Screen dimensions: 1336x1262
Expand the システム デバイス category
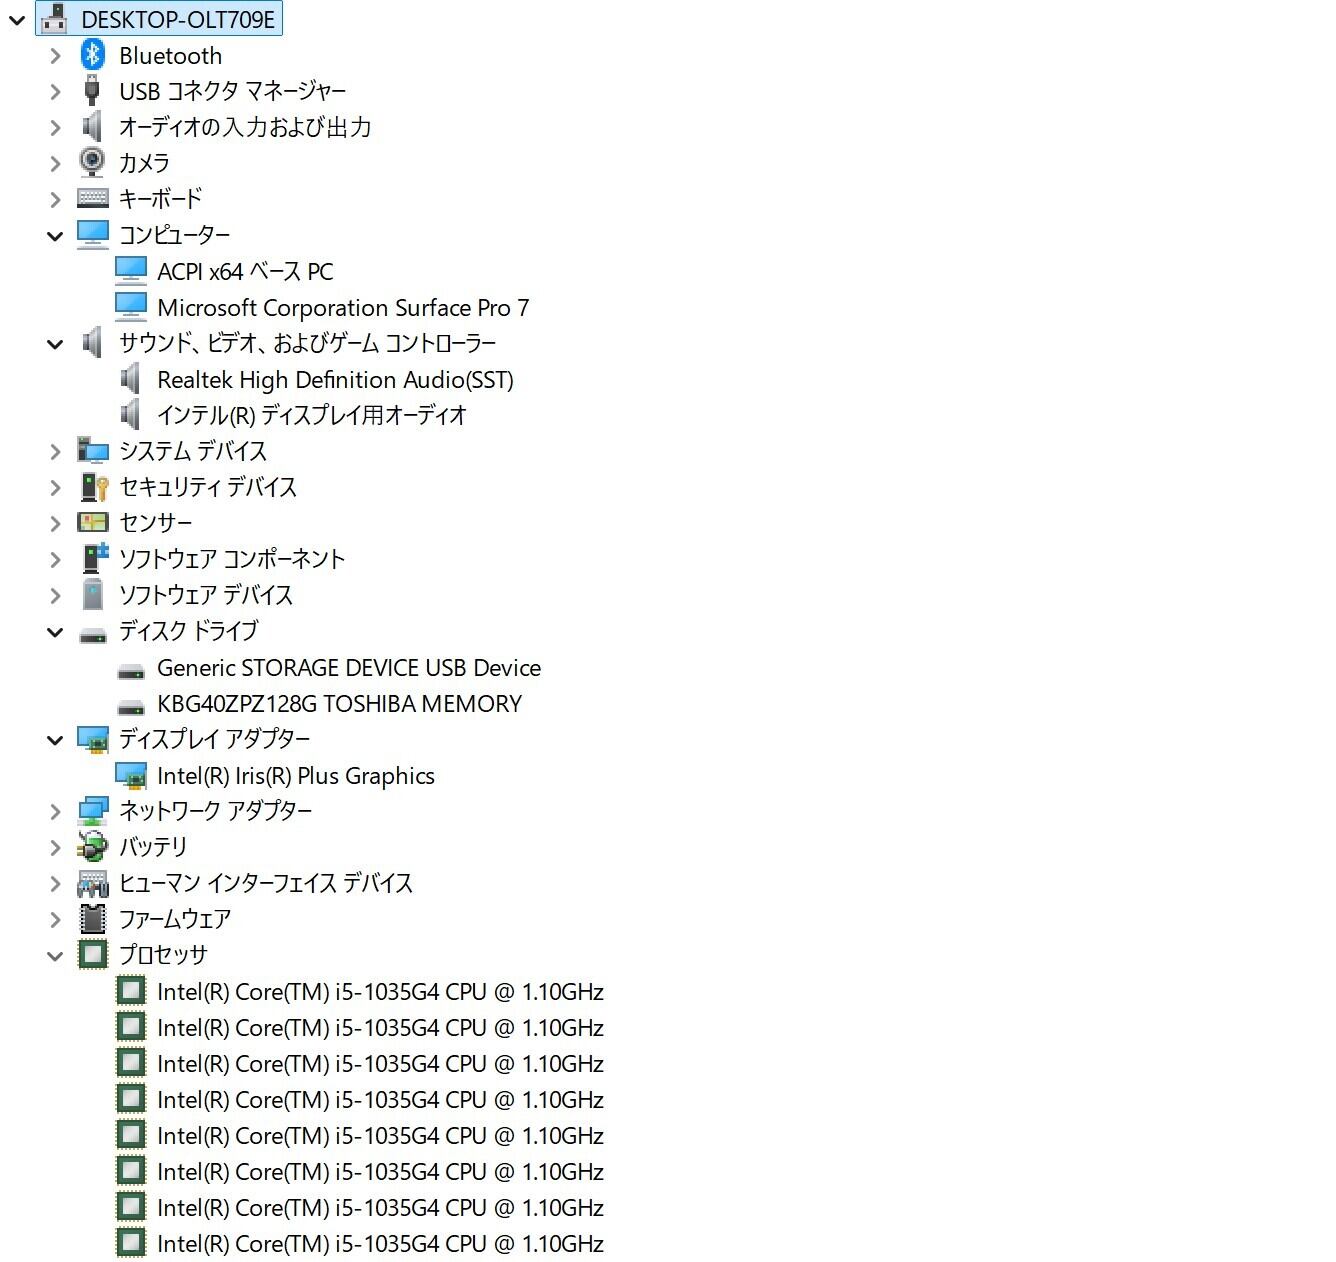(x=56, y=452)
